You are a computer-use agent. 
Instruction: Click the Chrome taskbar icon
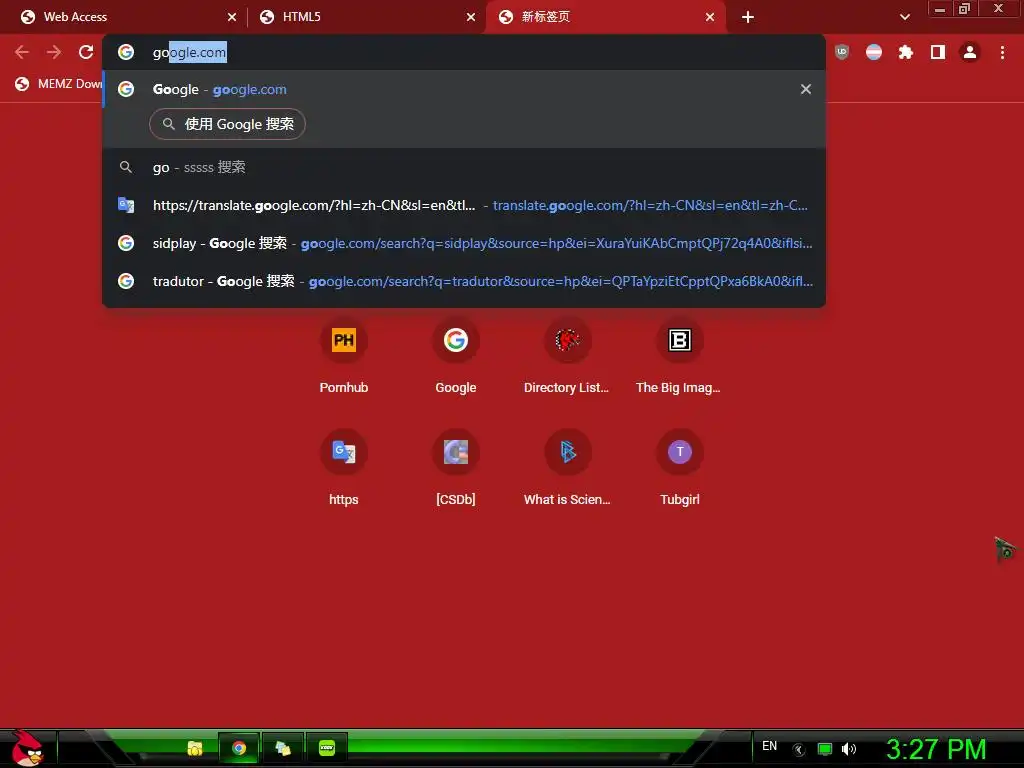(x=239, y=748)
